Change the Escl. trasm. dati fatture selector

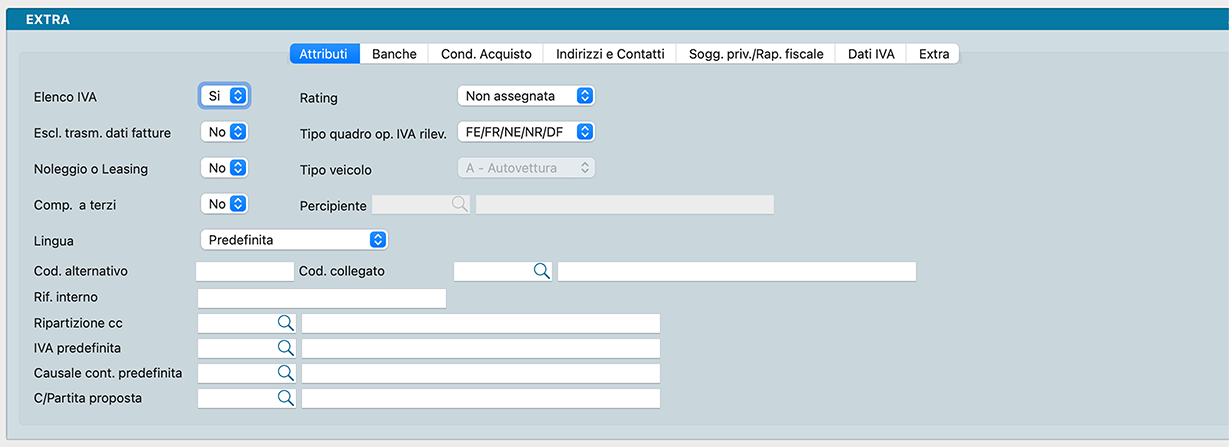225,132
